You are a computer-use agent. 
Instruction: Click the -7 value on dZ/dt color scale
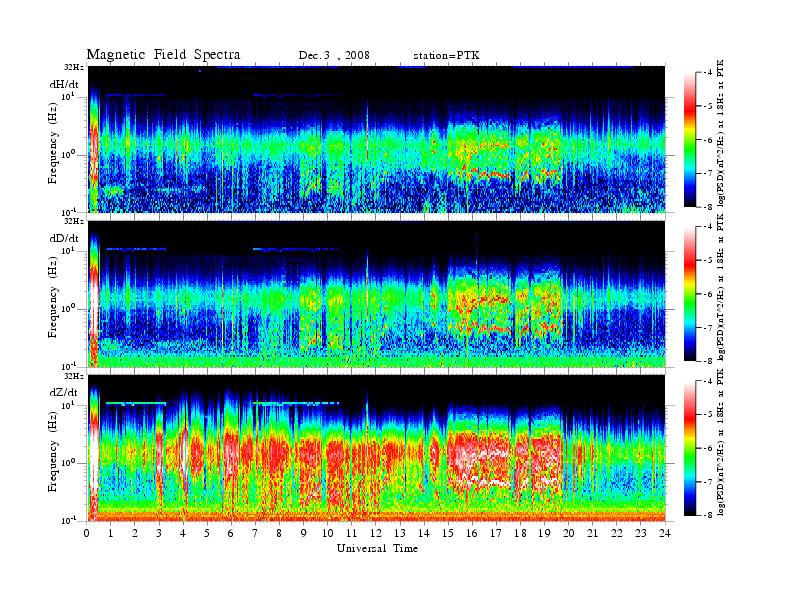(x=708, y=482)
